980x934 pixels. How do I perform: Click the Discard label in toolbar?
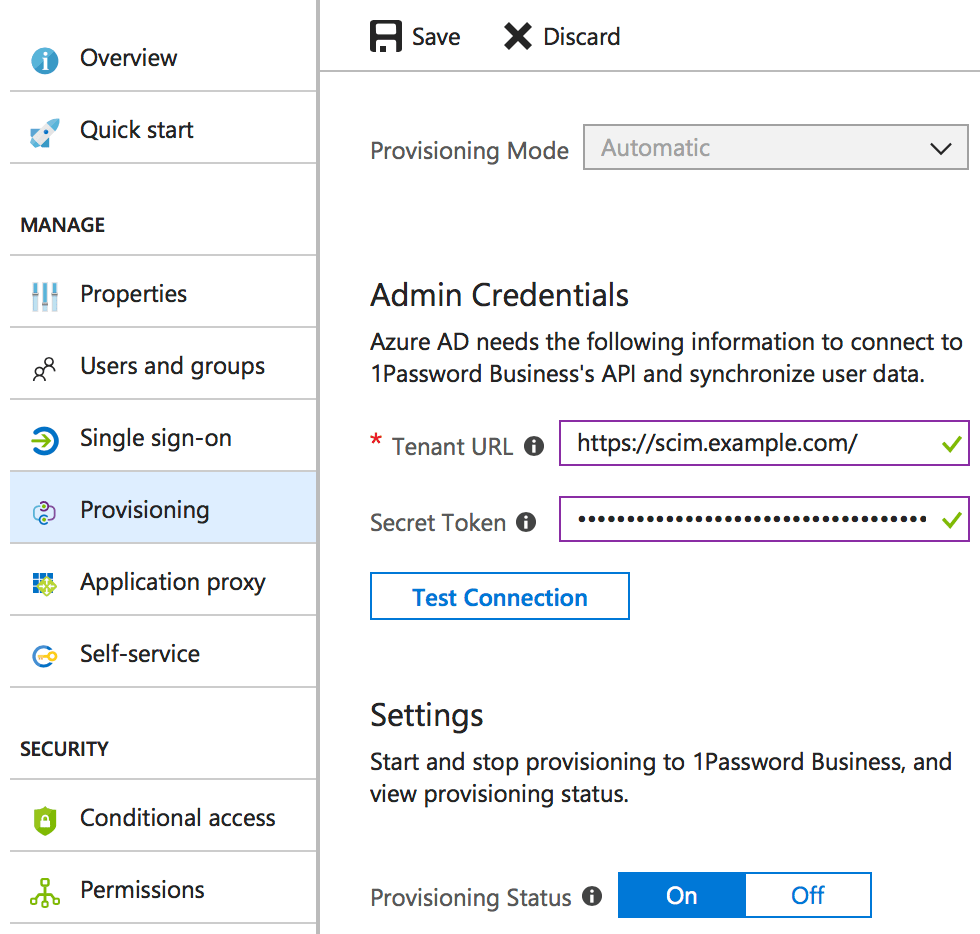(x=581, y=37)
